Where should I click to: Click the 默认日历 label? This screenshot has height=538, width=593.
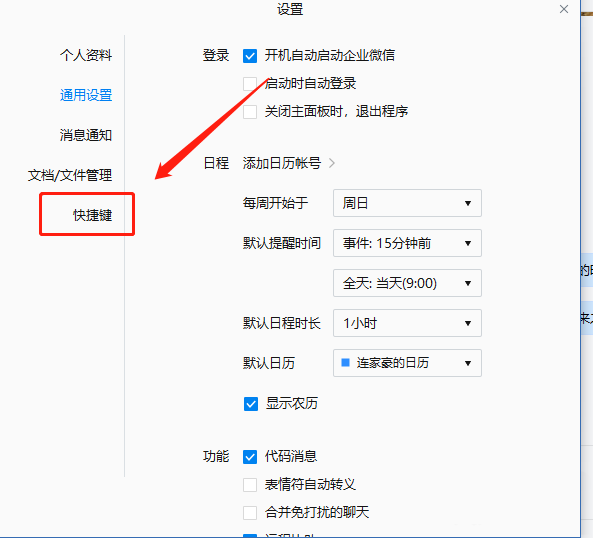pos(269,363)
